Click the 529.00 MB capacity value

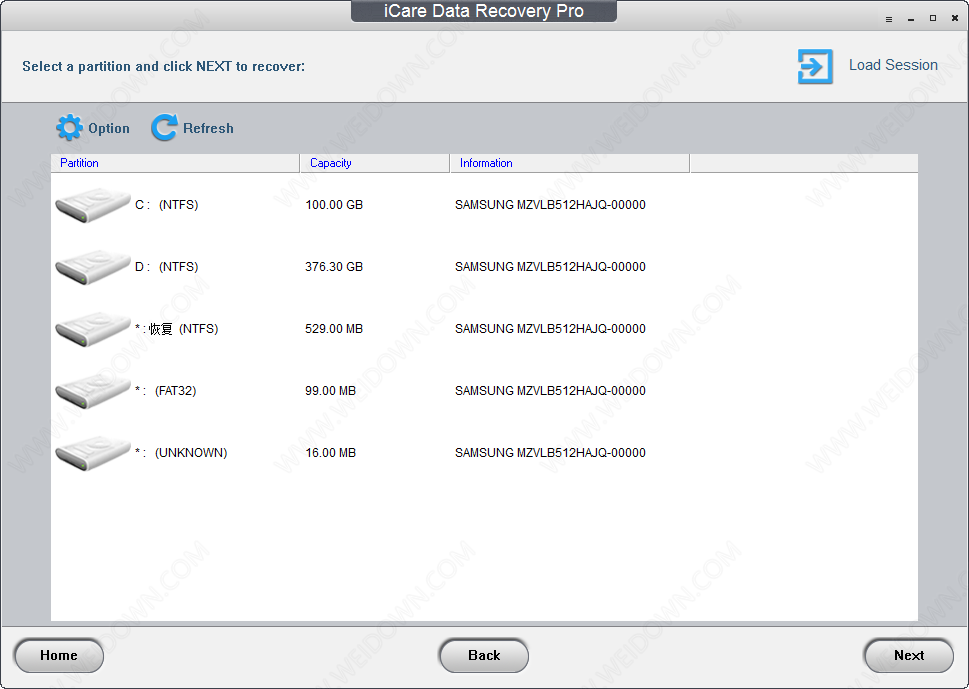coord(334,329)
